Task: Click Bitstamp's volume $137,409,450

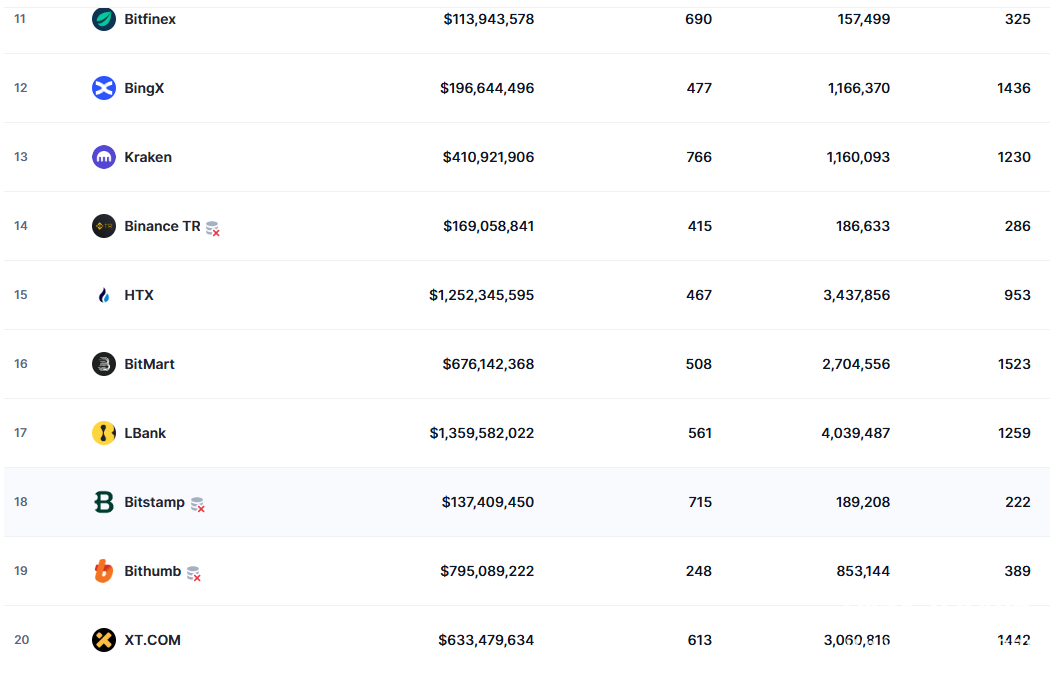Action: [488, 502]
